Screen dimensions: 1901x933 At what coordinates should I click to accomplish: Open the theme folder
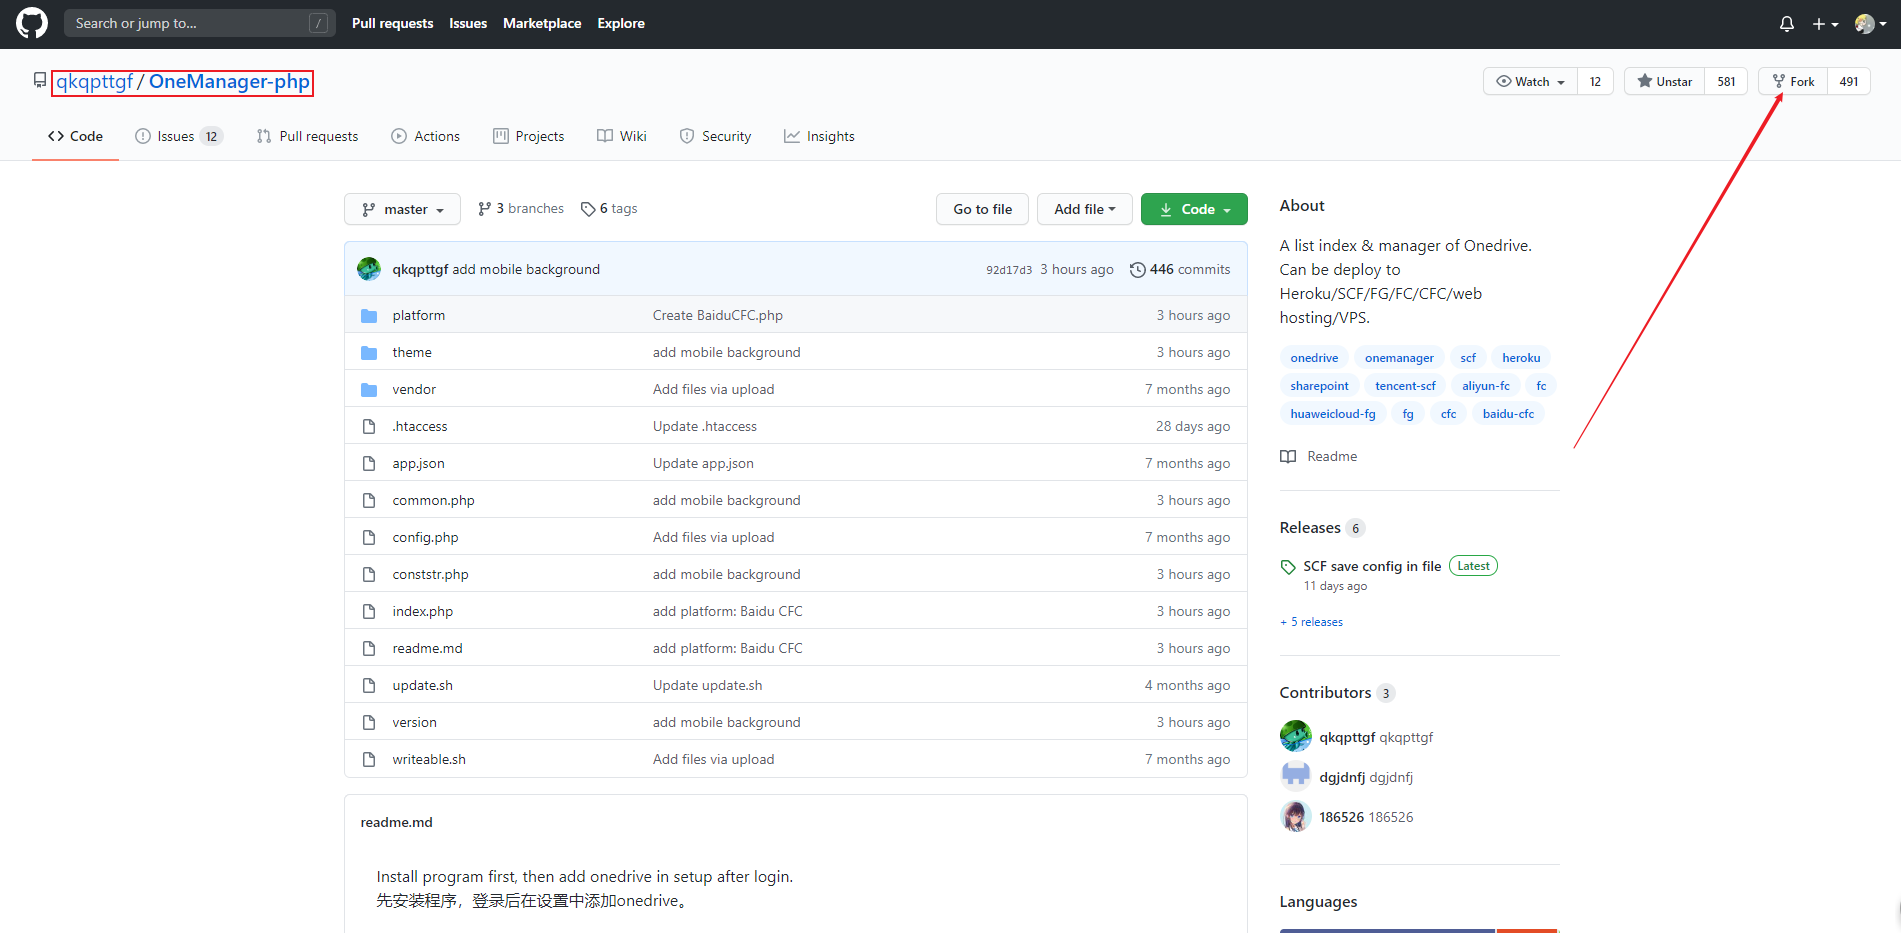(412, 352)
